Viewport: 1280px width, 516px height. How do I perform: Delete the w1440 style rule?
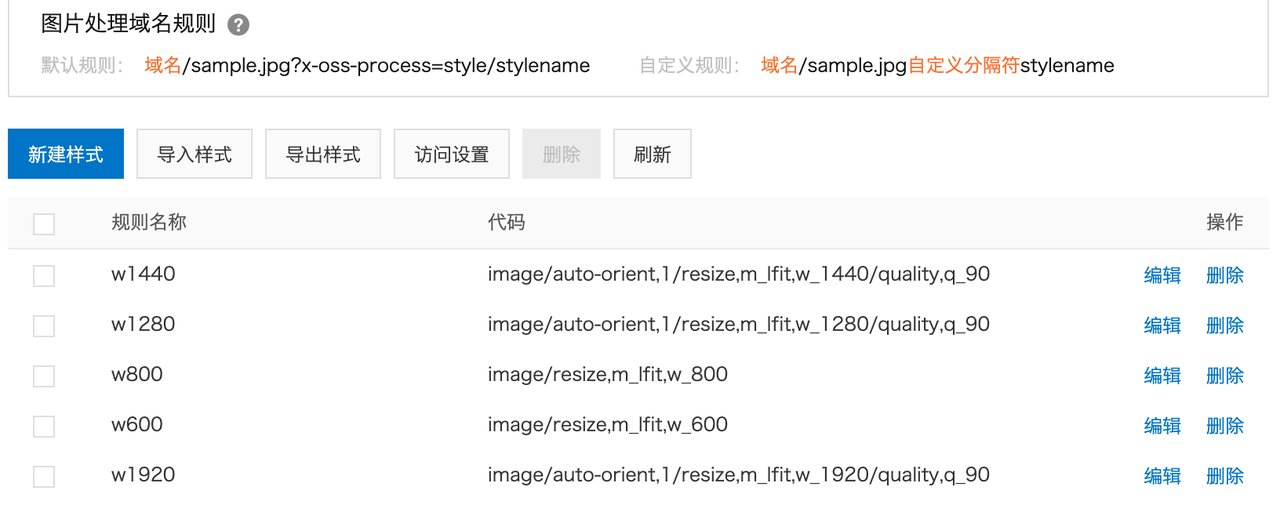[x=1225, y=275]
